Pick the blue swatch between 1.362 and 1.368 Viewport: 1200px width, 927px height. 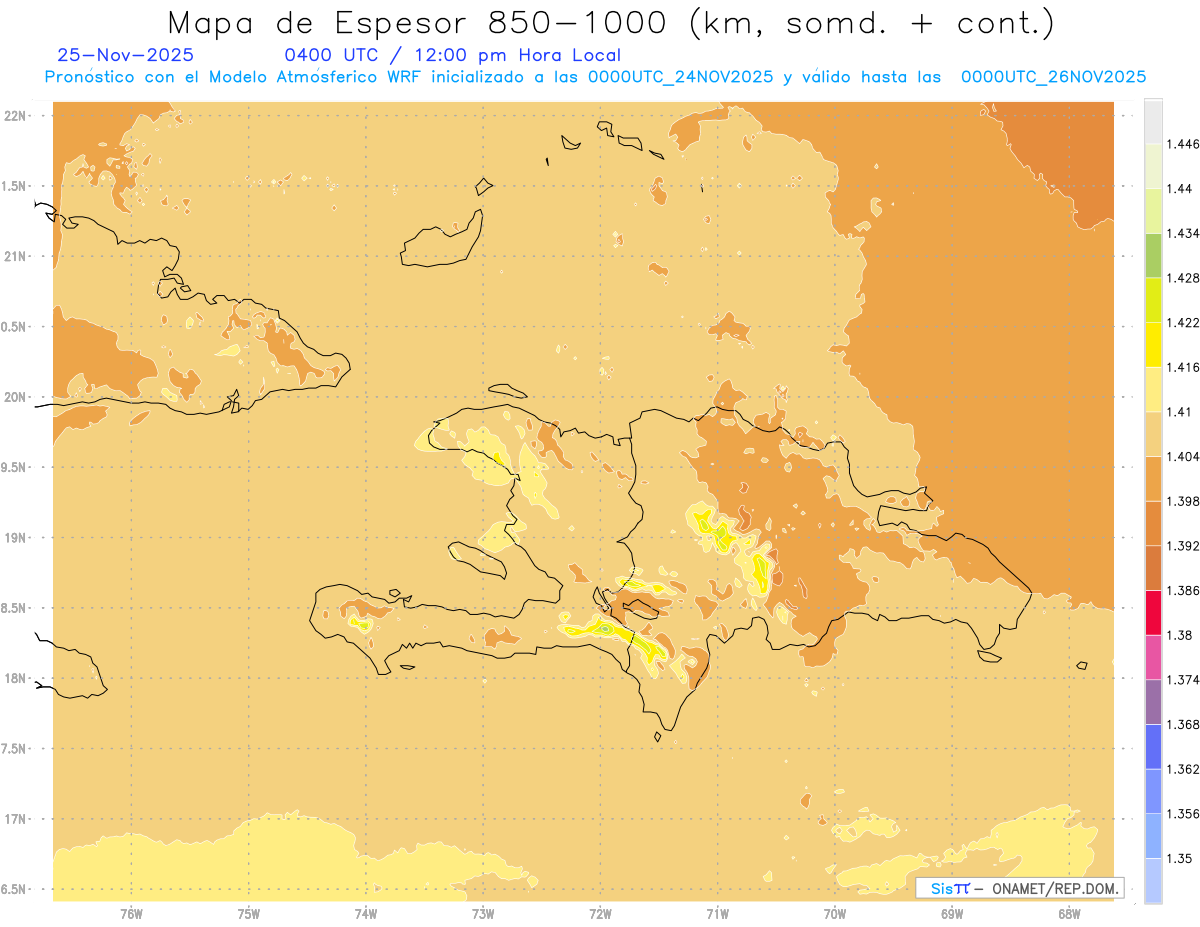point(1153,746)
